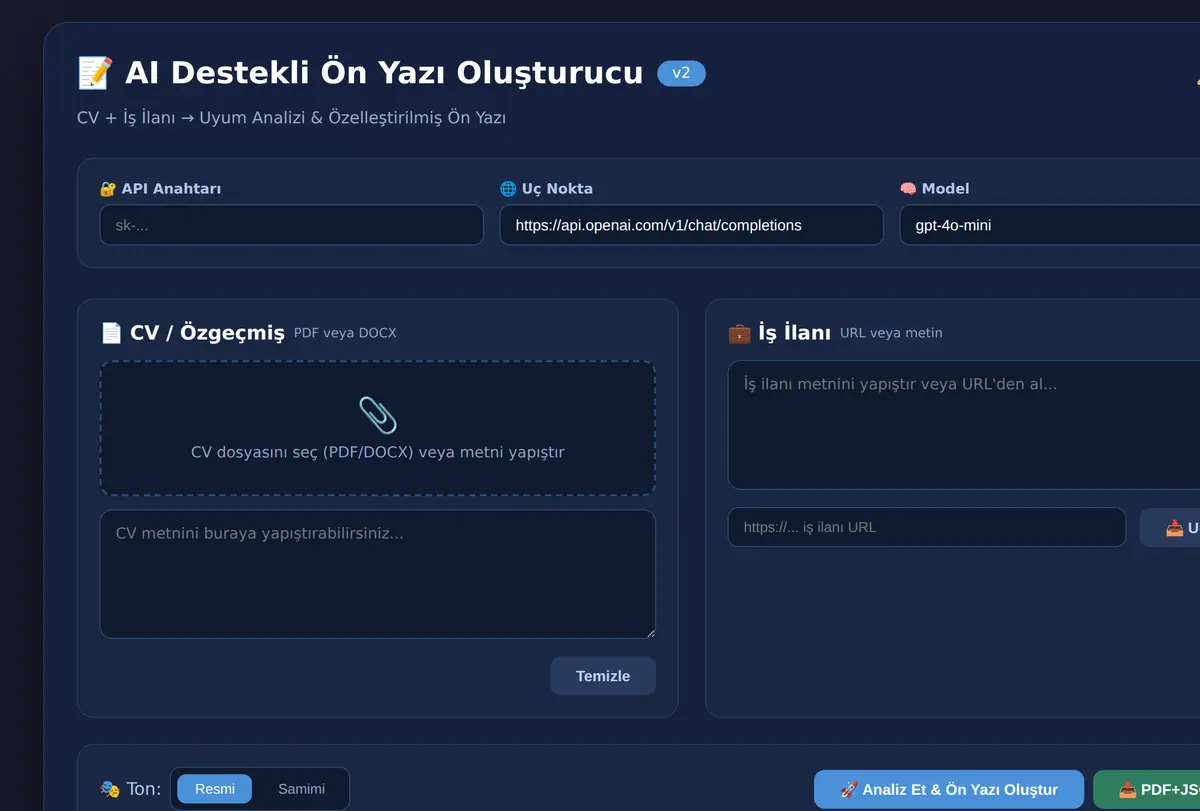
Task: Click Analiz Et & Ön Yazı Oluştur button
Action: 949,790
